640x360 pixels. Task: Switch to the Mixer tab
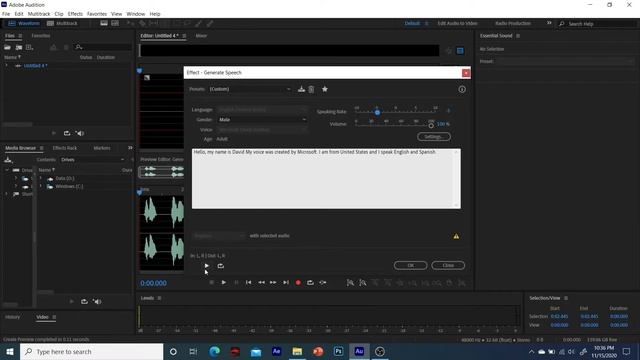(x=201, y=36)
